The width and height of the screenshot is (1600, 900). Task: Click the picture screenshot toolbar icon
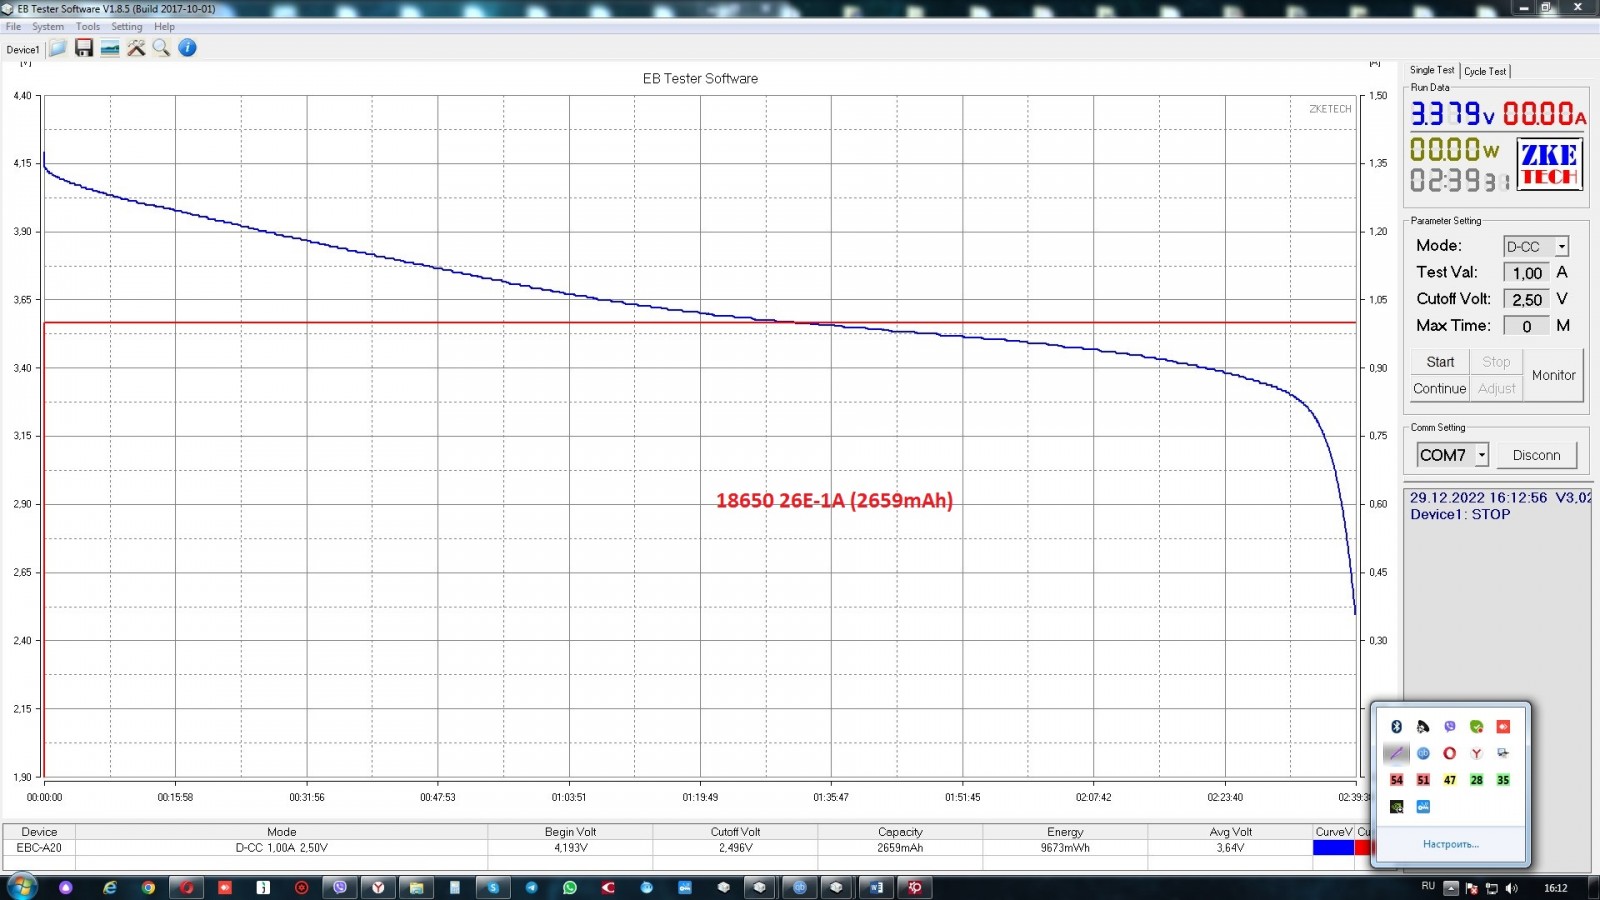110,48
